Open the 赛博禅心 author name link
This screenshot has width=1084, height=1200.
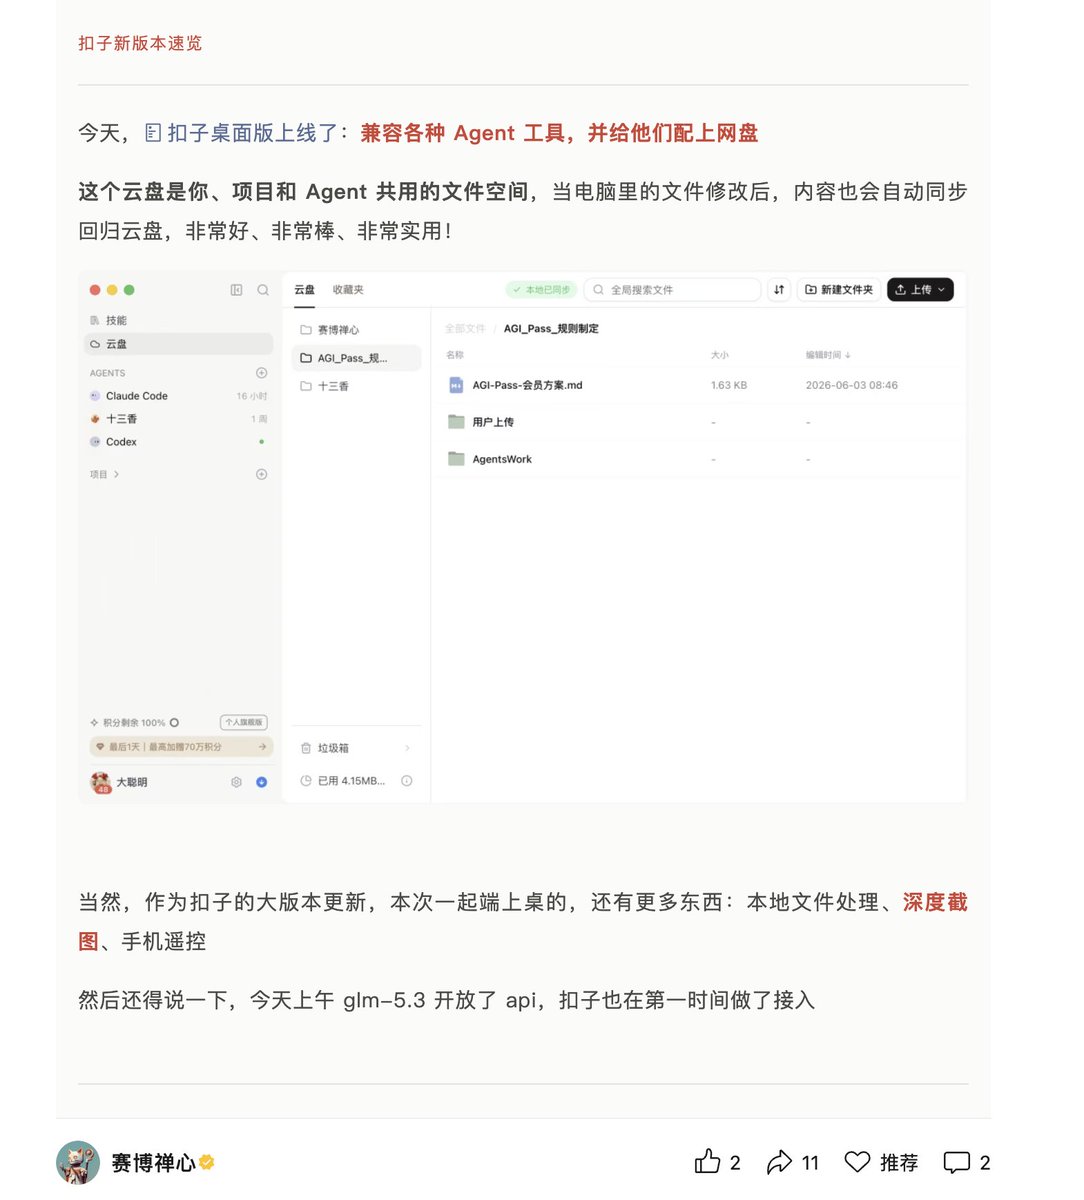(x=153, y=1162)
